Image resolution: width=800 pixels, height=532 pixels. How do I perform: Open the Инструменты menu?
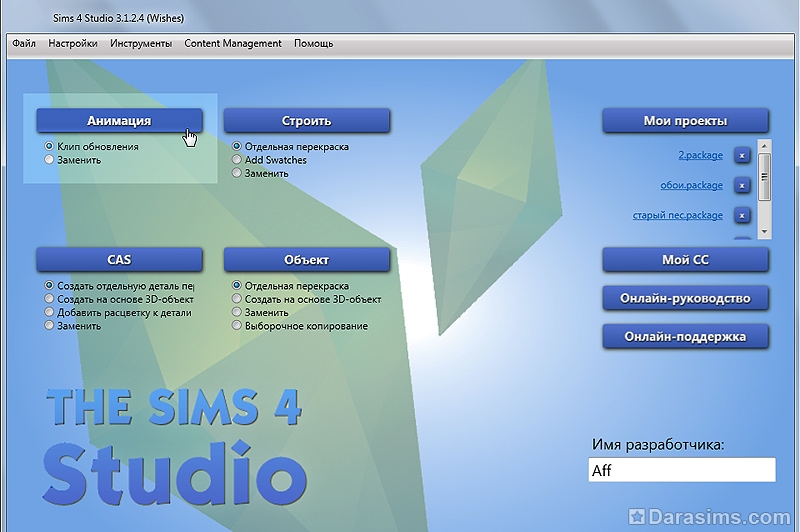(141, 43)
